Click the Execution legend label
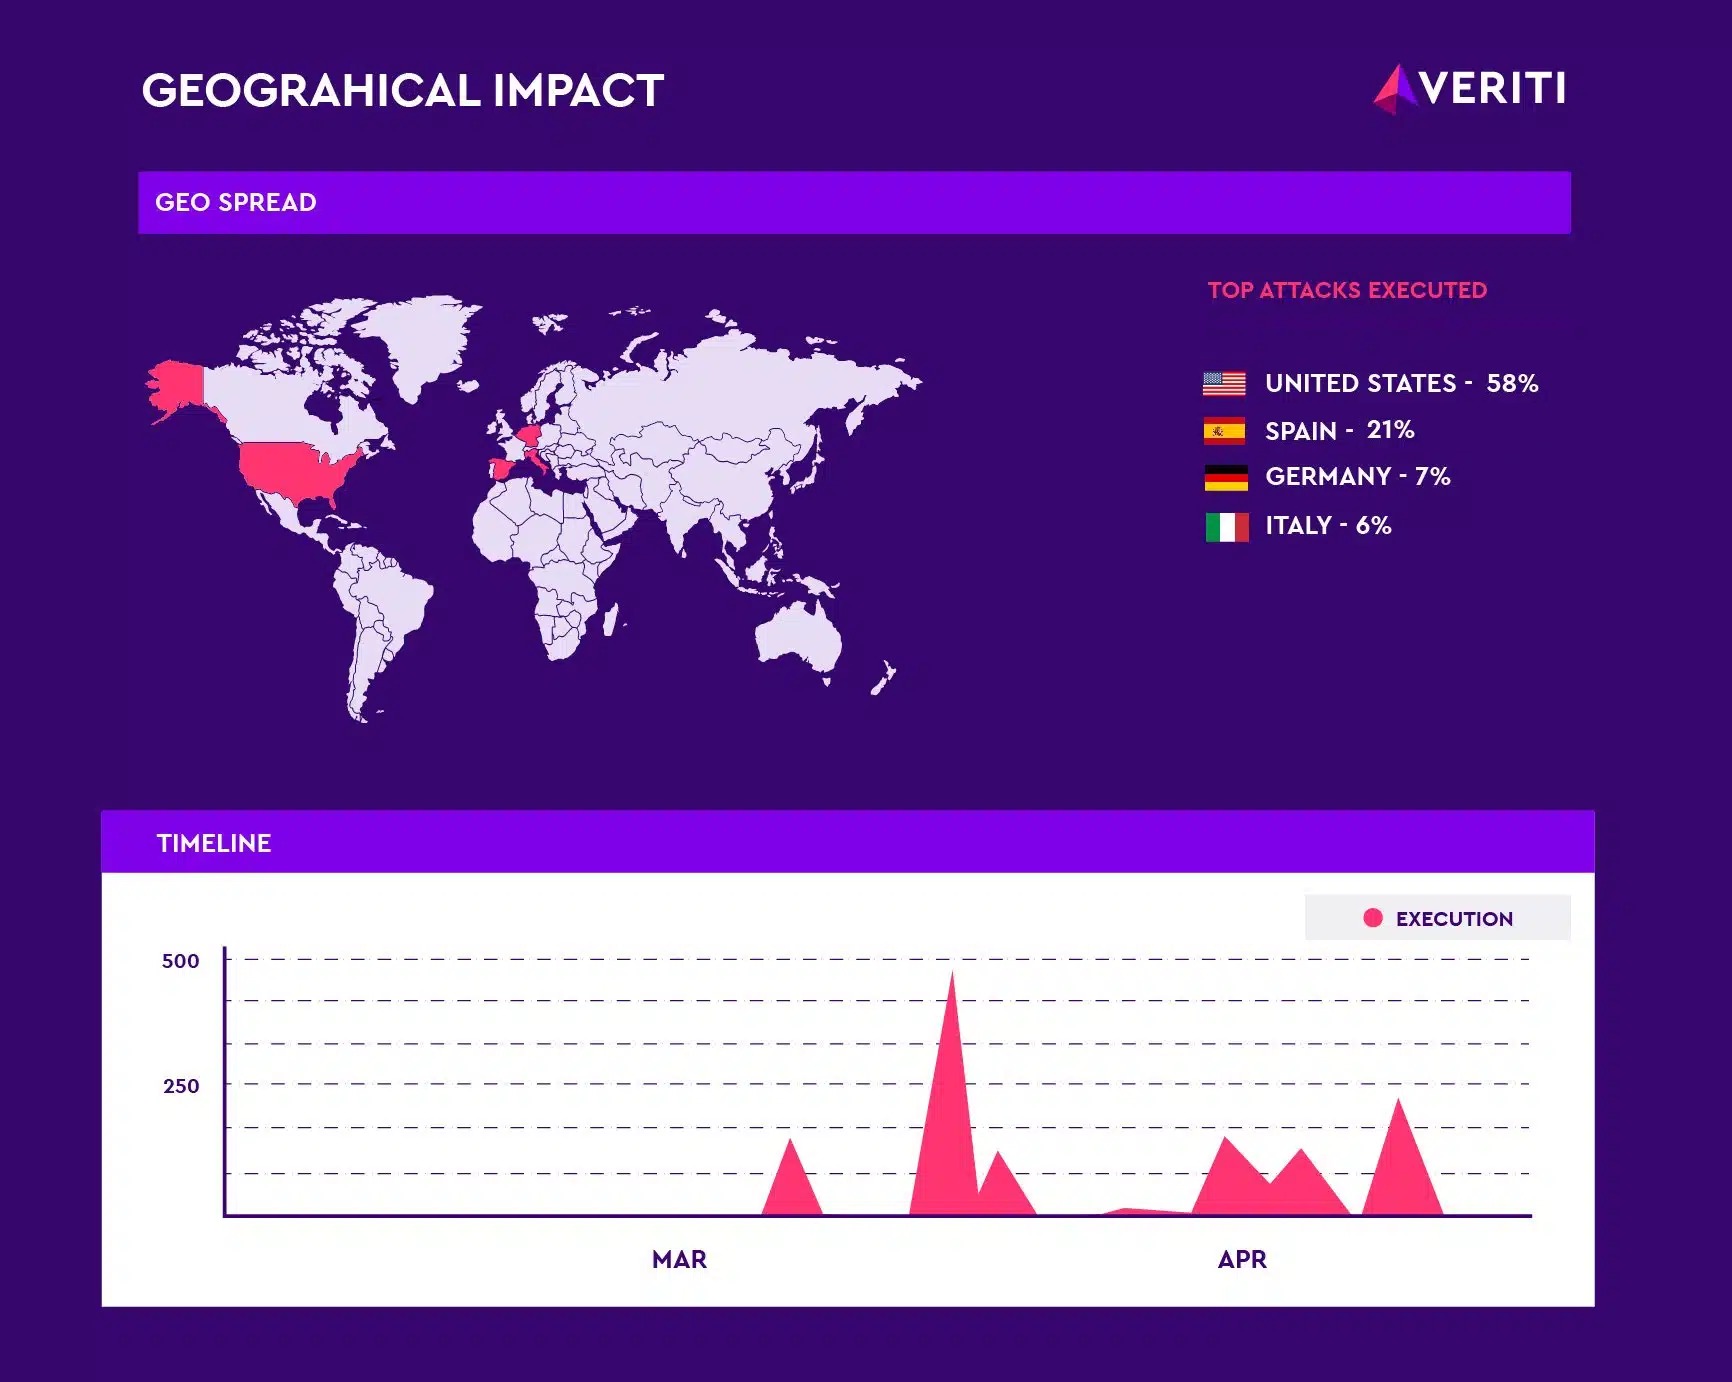 [x=1454, y=919]
